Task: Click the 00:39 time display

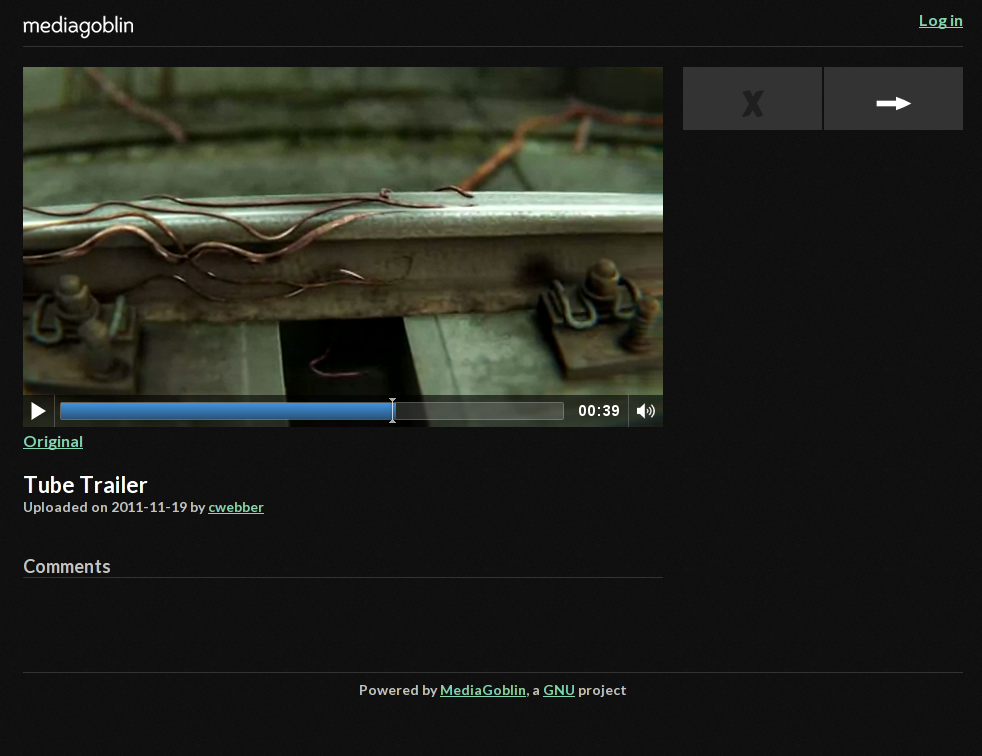Action: pyautogui.click(x=598, y=411)
